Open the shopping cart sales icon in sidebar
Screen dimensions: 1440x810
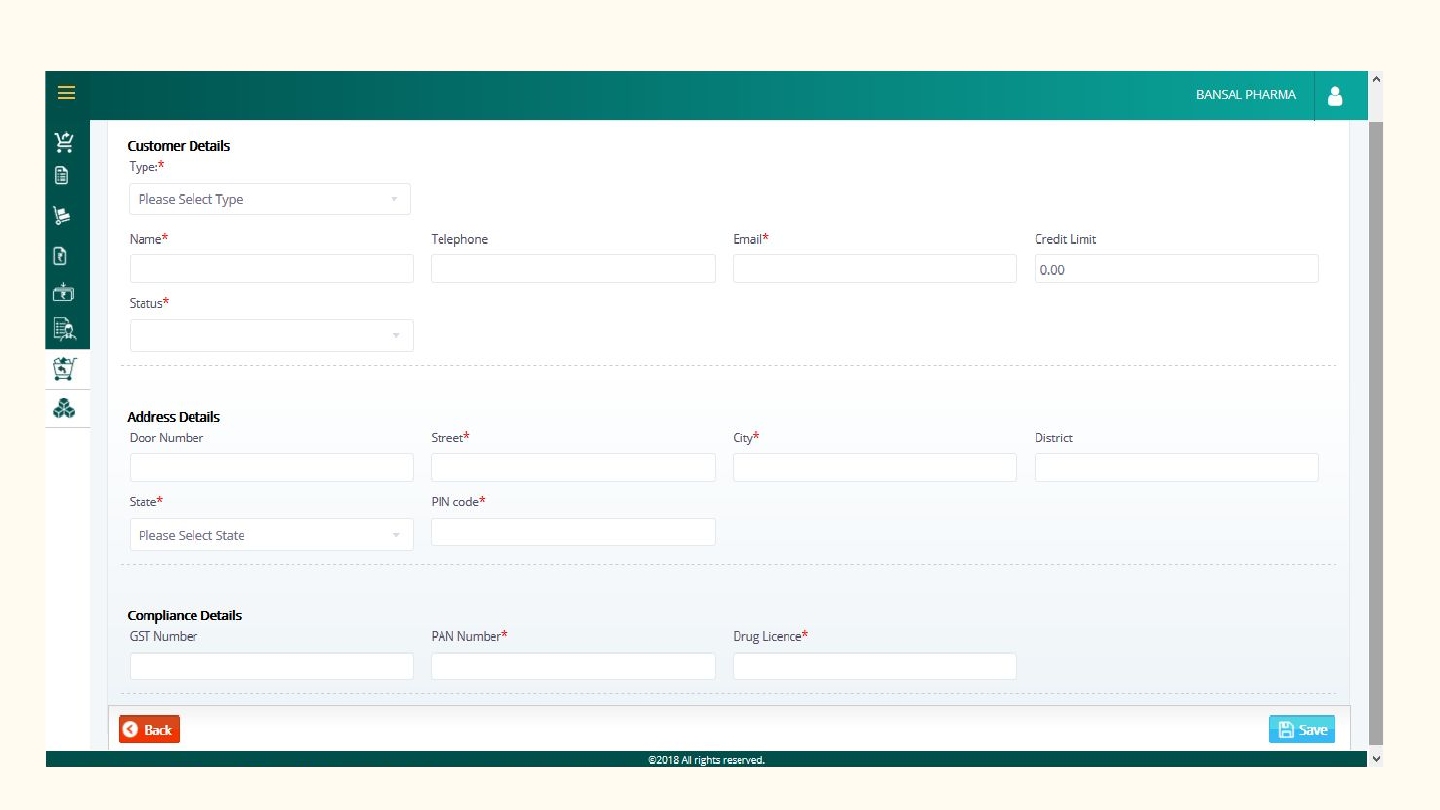point(64,142)
